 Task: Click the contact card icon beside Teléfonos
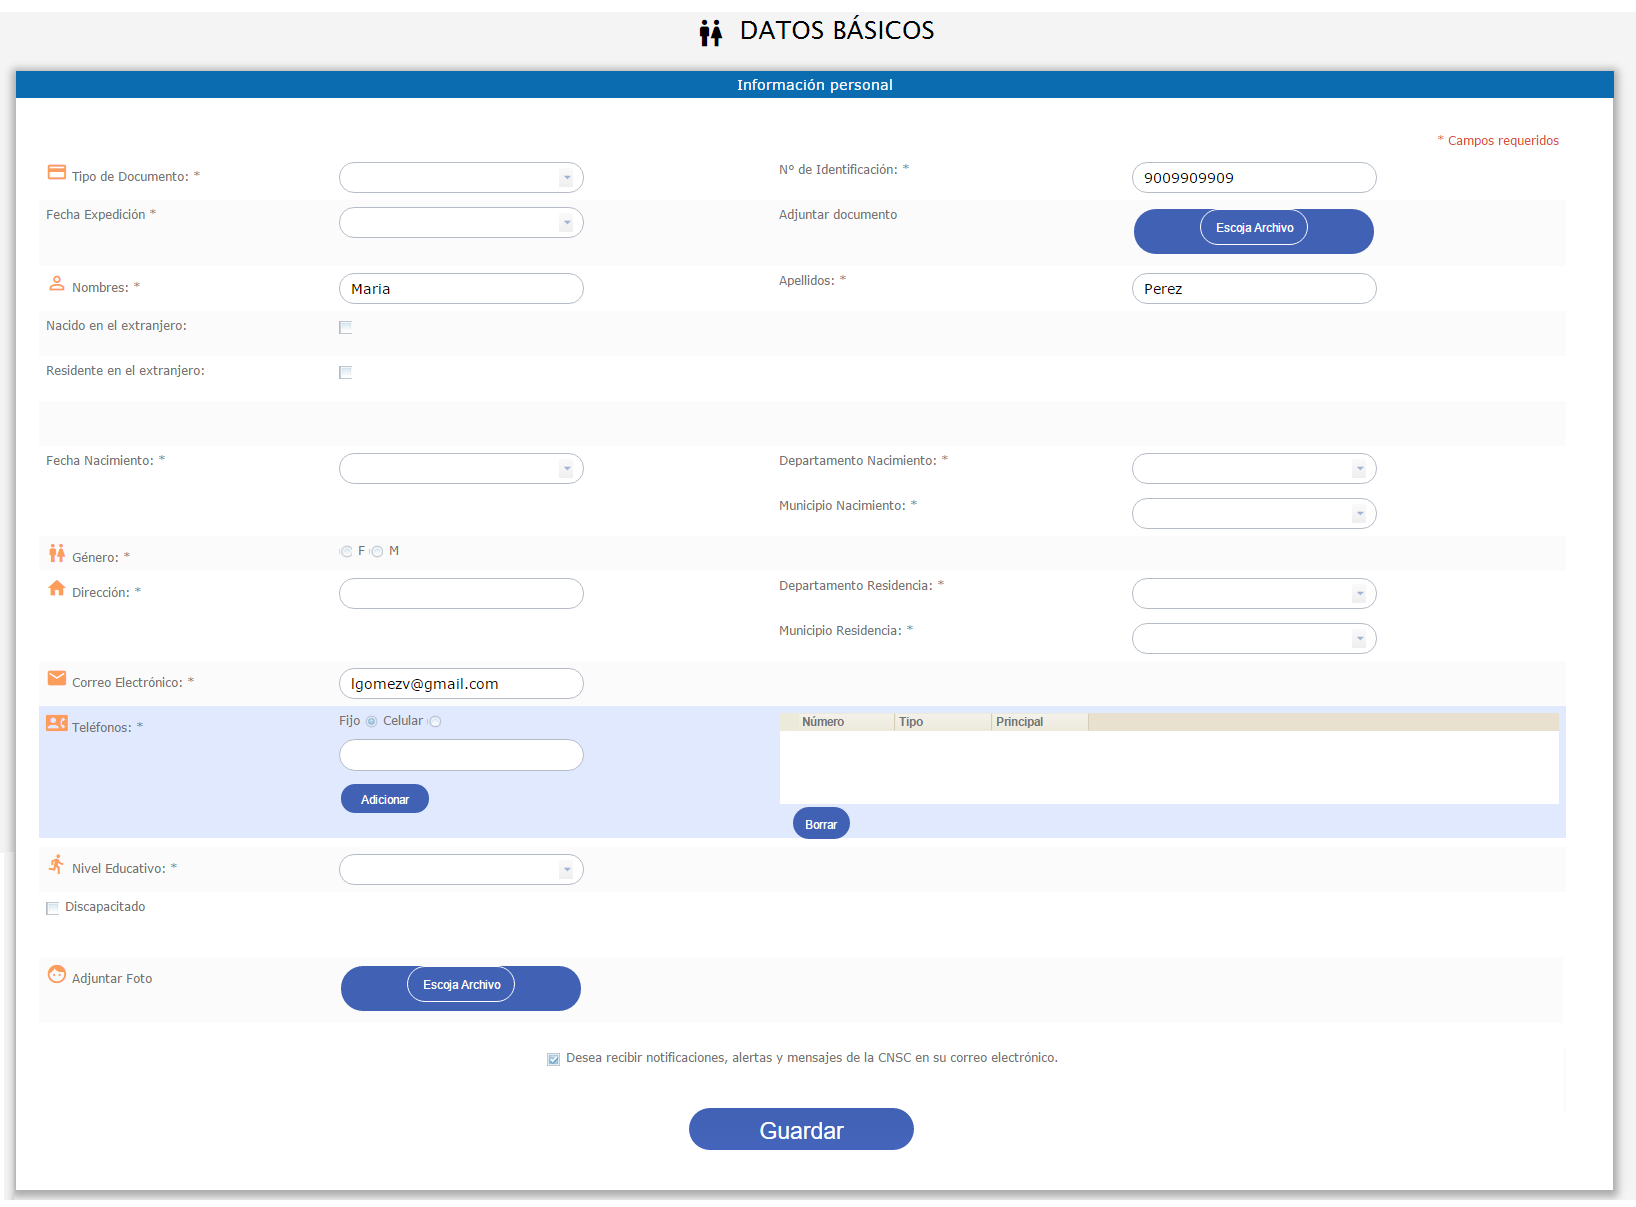(57, 723)
